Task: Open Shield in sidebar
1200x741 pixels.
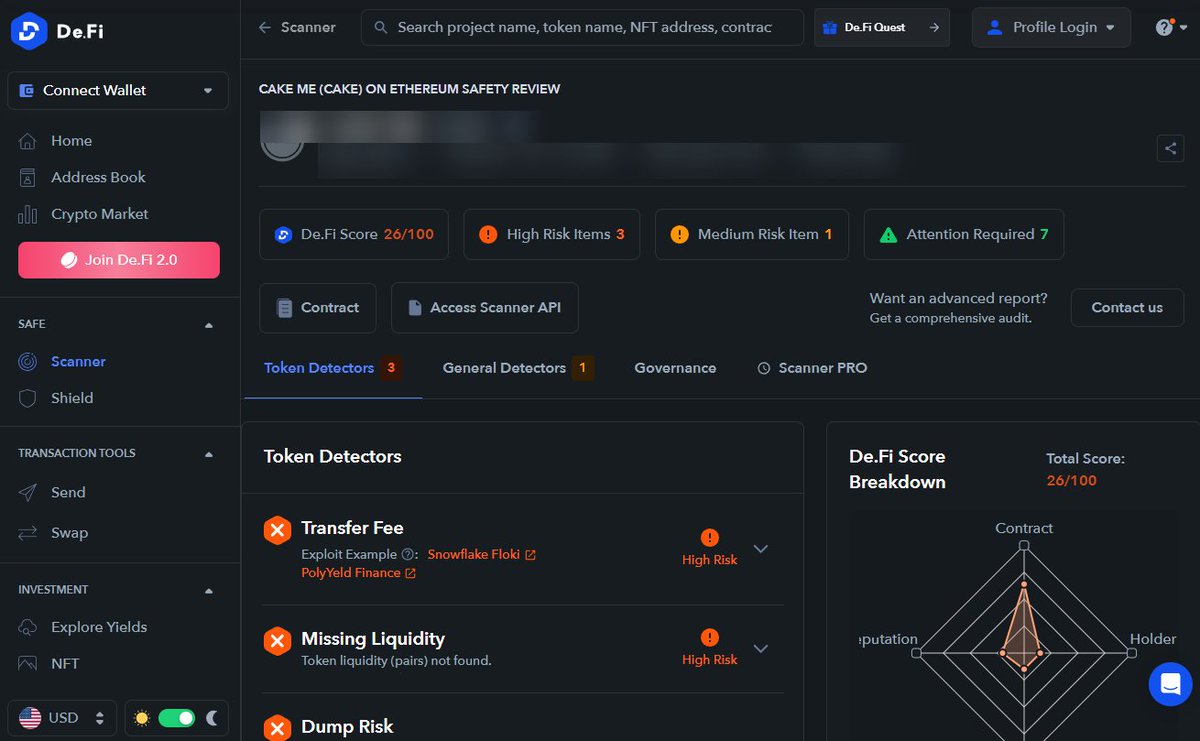Action: 71,398
